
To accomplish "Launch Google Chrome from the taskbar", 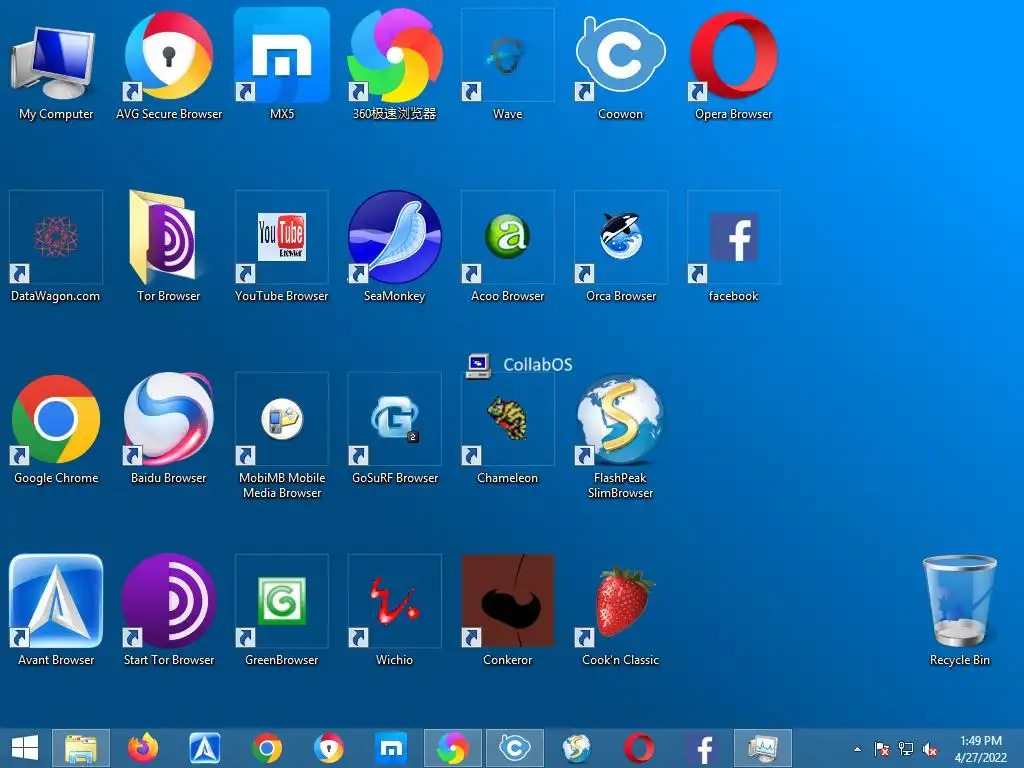I will click(x=266, y=748).
